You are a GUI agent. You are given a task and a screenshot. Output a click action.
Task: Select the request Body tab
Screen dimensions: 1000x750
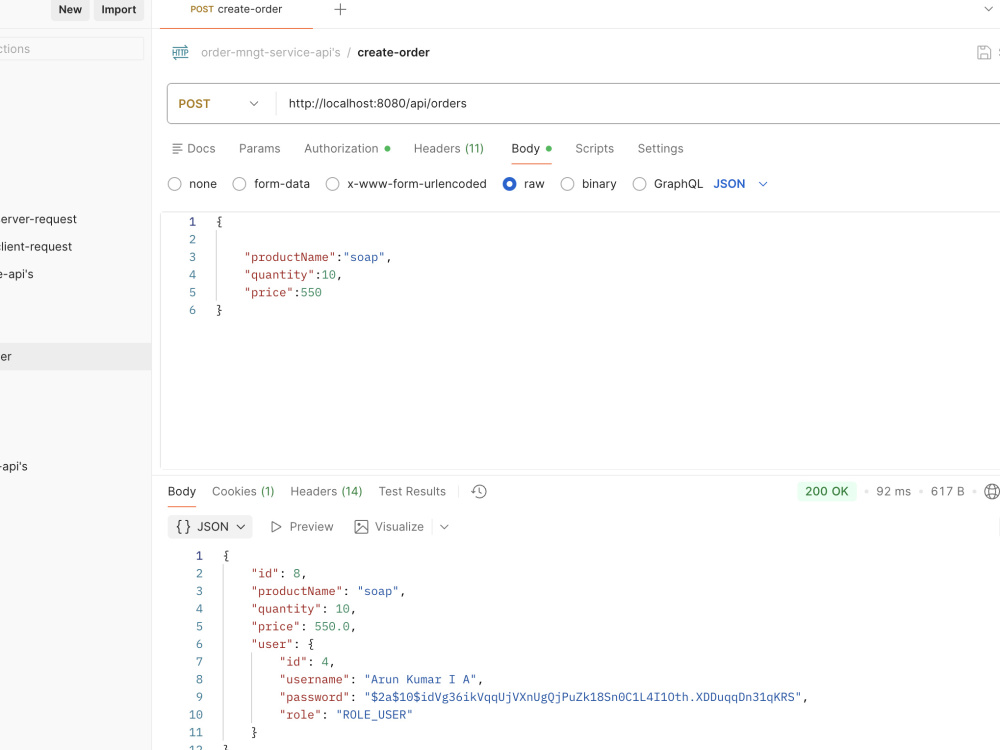click(x=531, y=149)
